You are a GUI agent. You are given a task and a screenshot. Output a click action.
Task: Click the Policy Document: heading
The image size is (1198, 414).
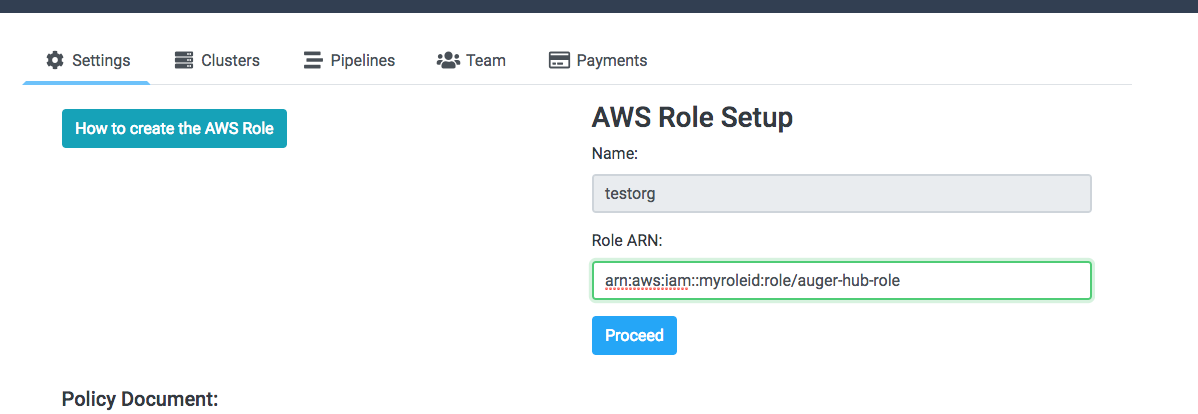click(x=140, y=399)
